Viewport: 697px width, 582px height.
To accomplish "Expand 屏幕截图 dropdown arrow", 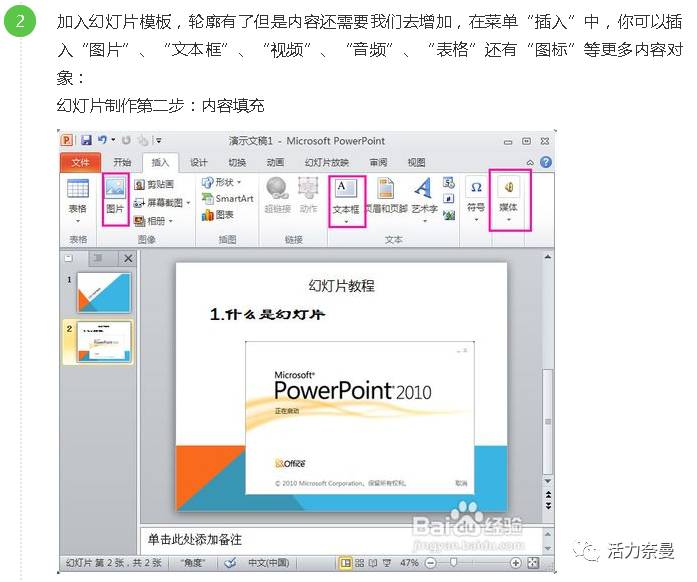I will [x=188, y=203].
